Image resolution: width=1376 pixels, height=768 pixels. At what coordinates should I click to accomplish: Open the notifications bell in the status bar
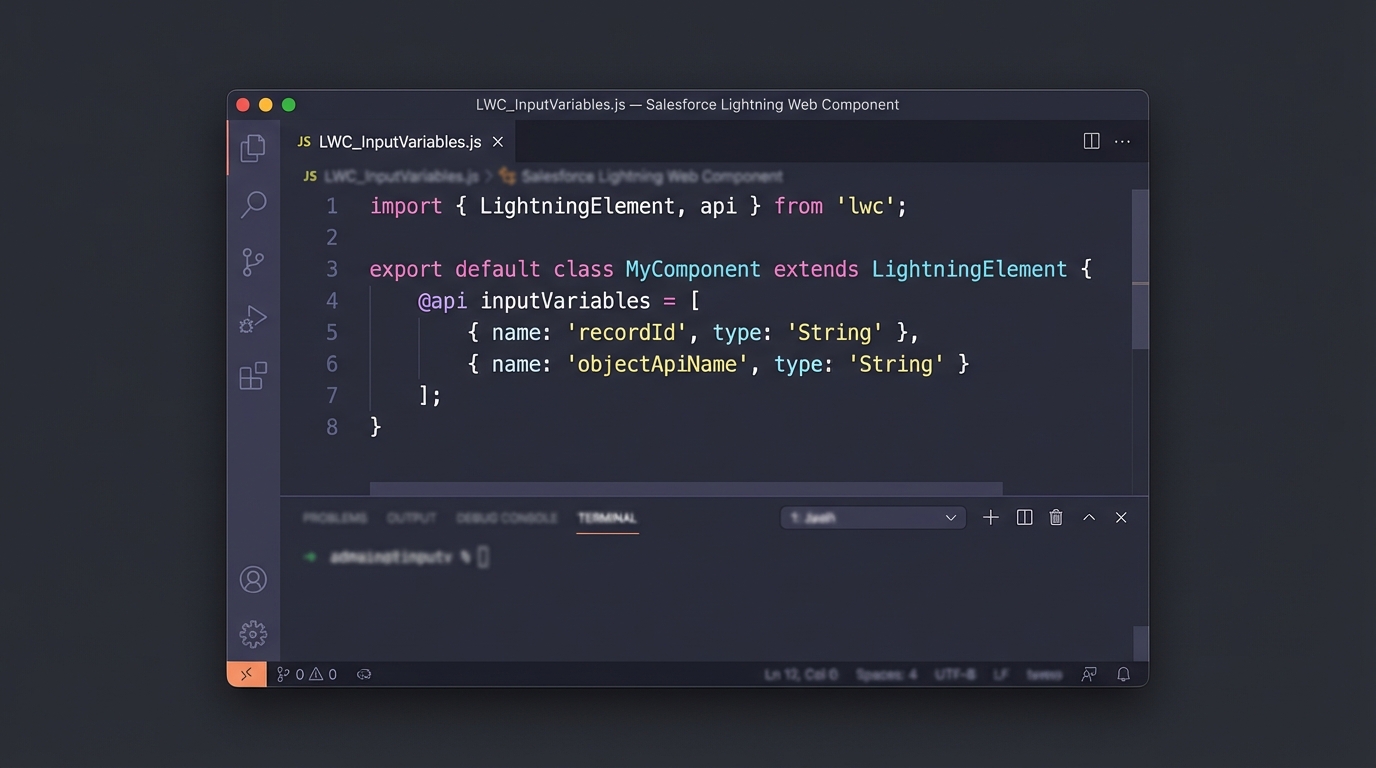pyautogui.click(x=1123, y=674)
